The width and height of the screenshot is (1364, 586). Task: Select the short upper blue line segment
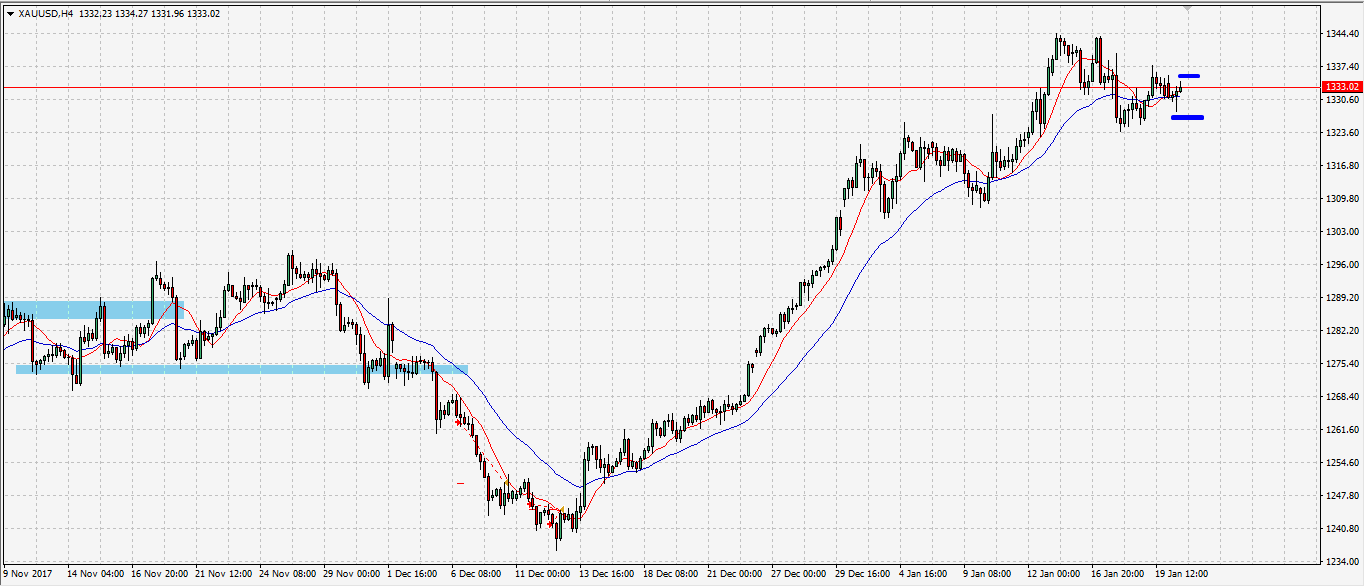pos(1189,76)
